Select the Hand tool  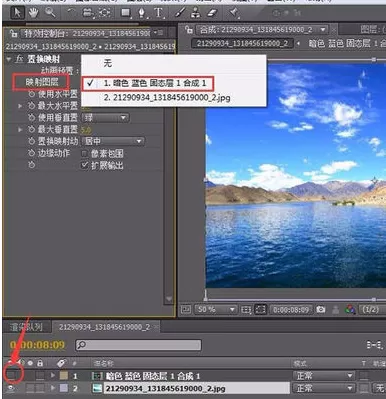(33, 13)
